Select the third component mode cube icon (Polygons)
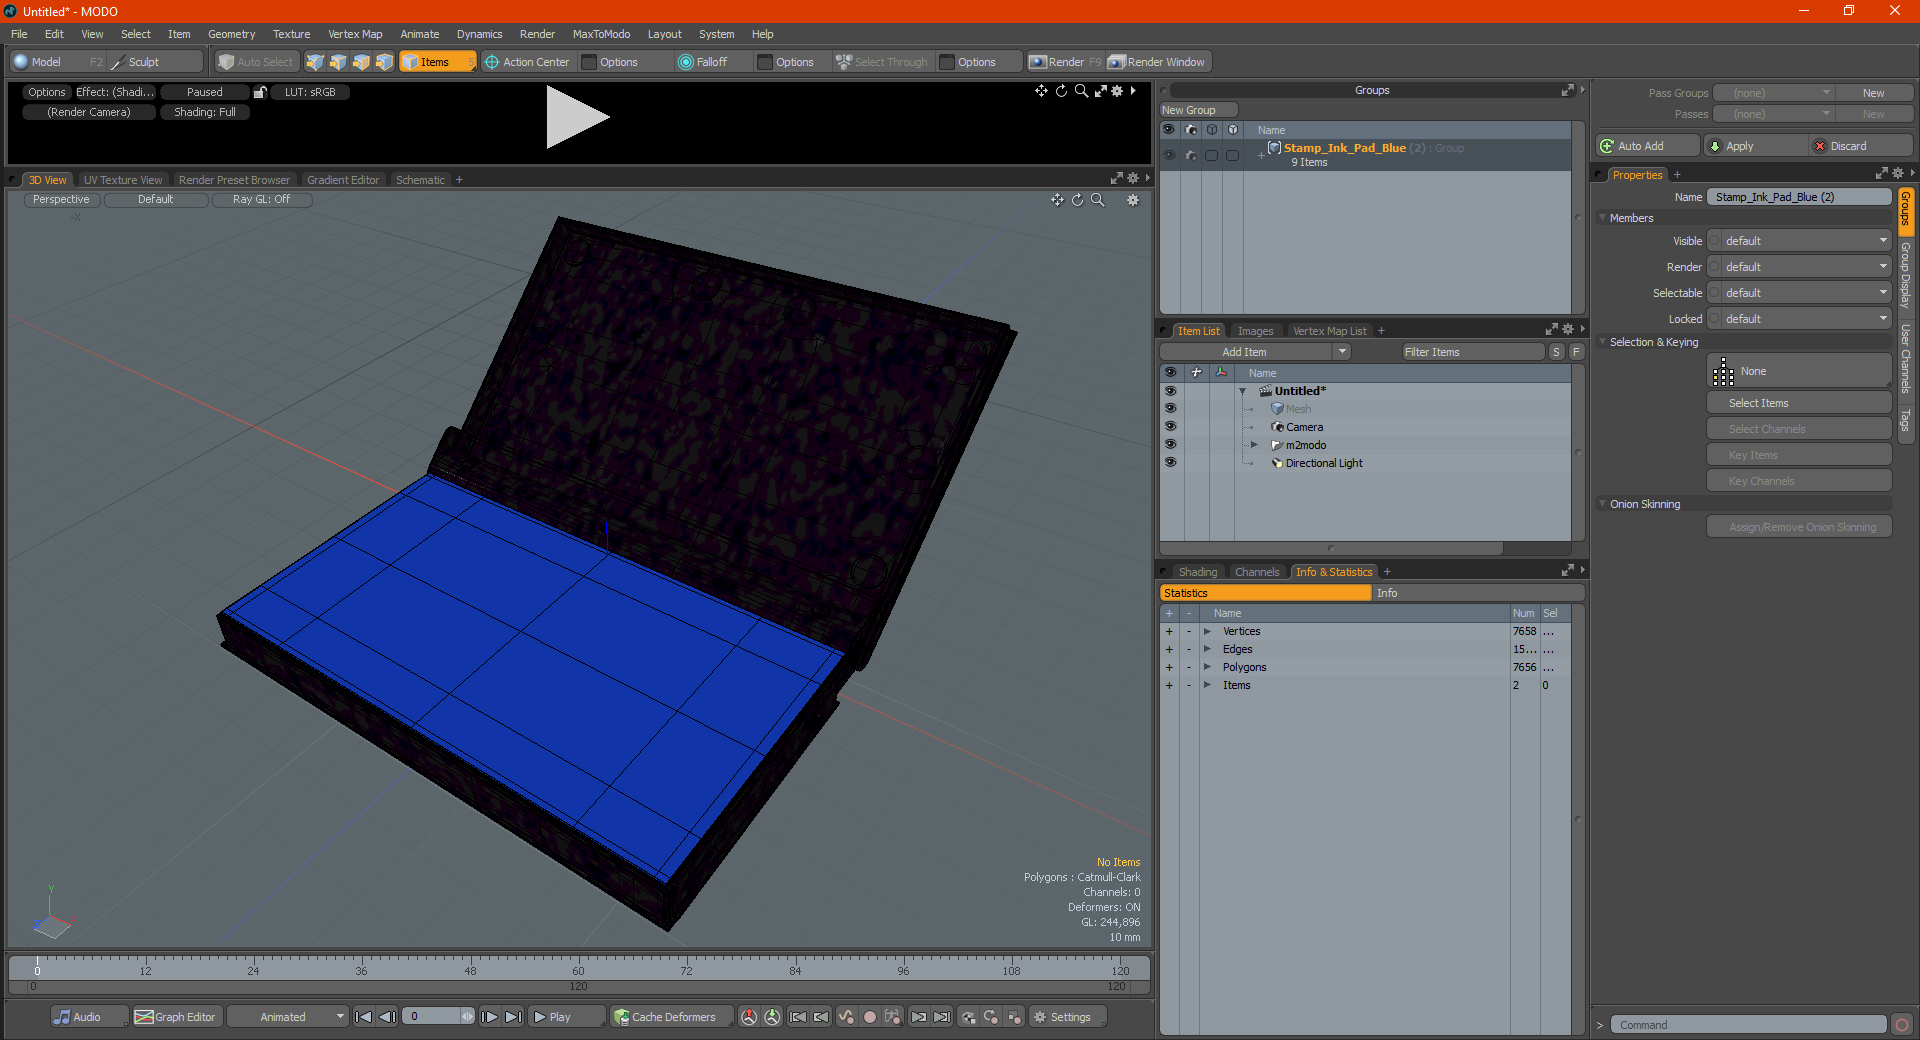The image size is (1920, 1040). [x=361, y=62]
